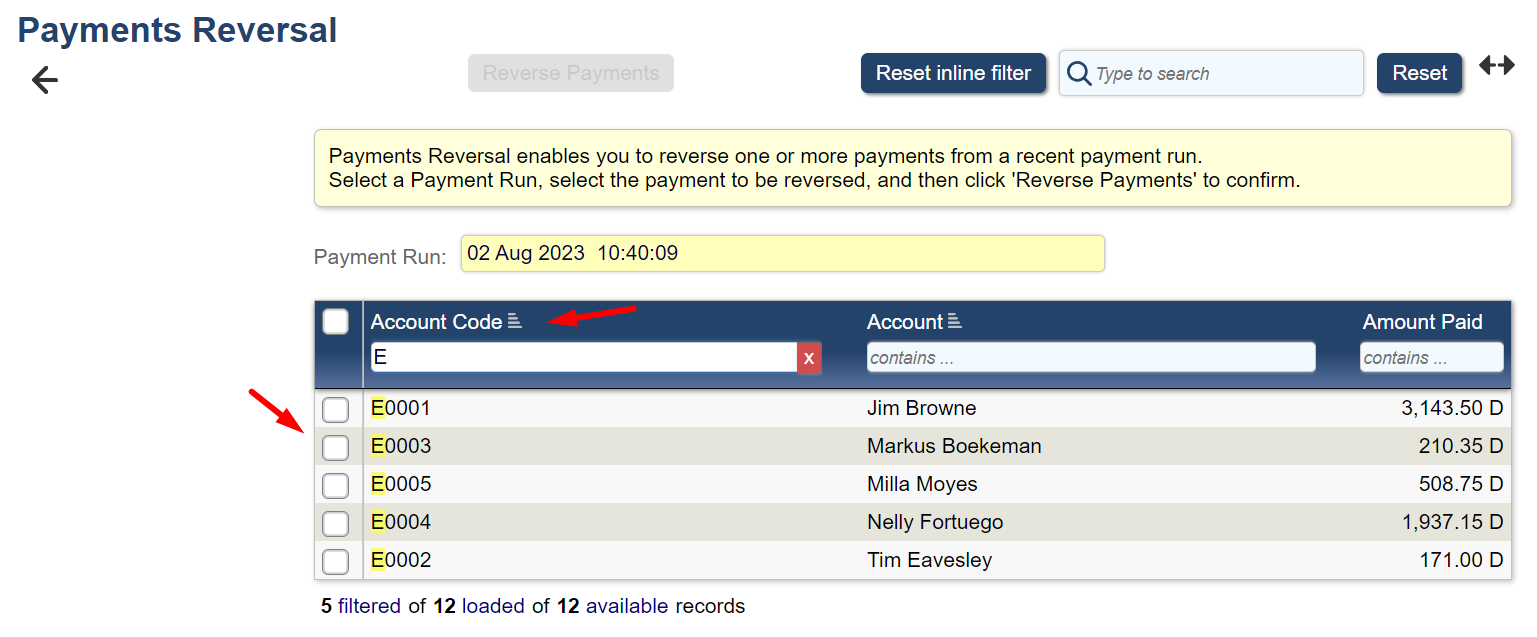This screenshot has width=1537, height=637.
Task: Tick the select-all checkbox in table header
Action: 336,322
